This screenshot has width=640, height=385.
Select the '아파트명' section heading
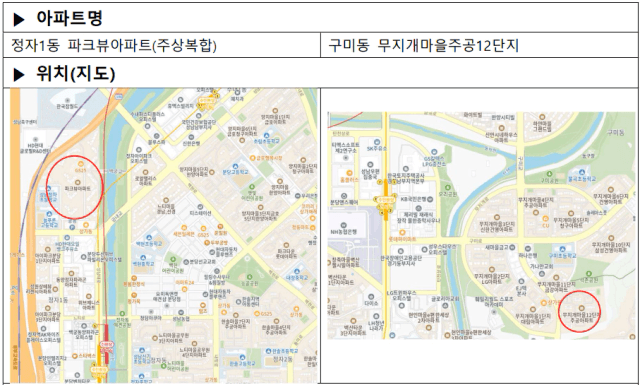tap(69, 18)
